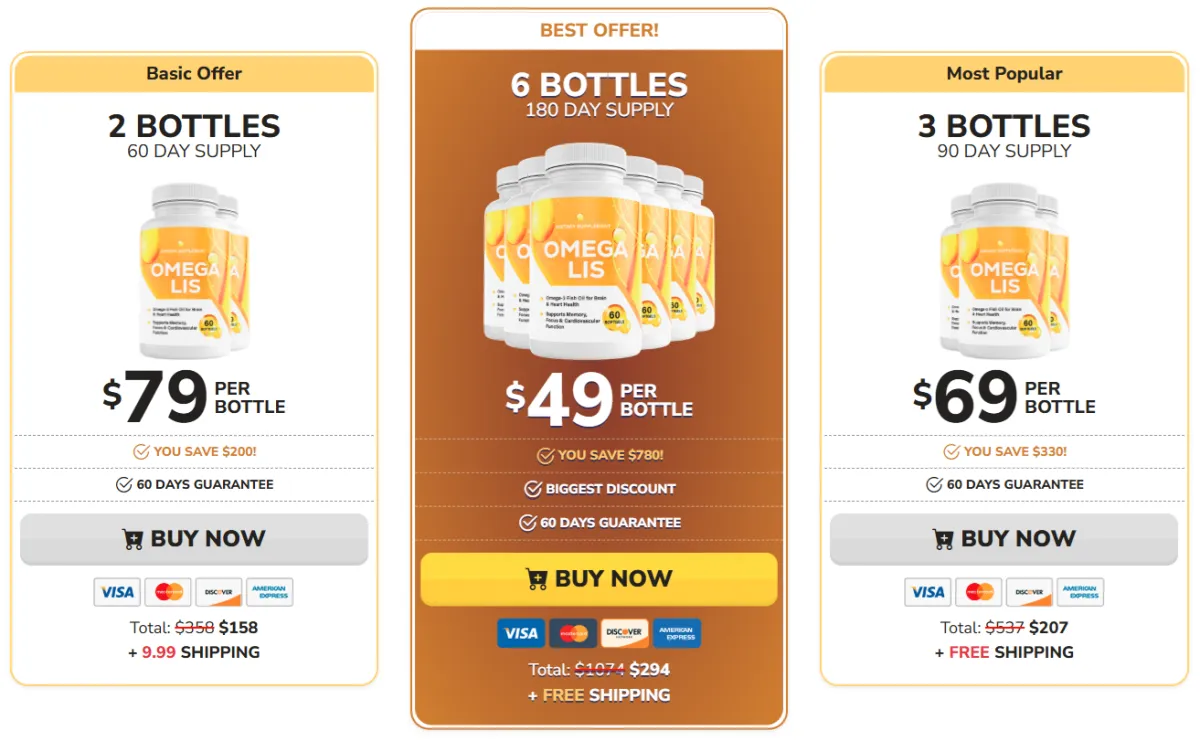Viewport: 1200px width, 741px height.
Task: Buy the 2 bottles package
Action: (194, 539)
